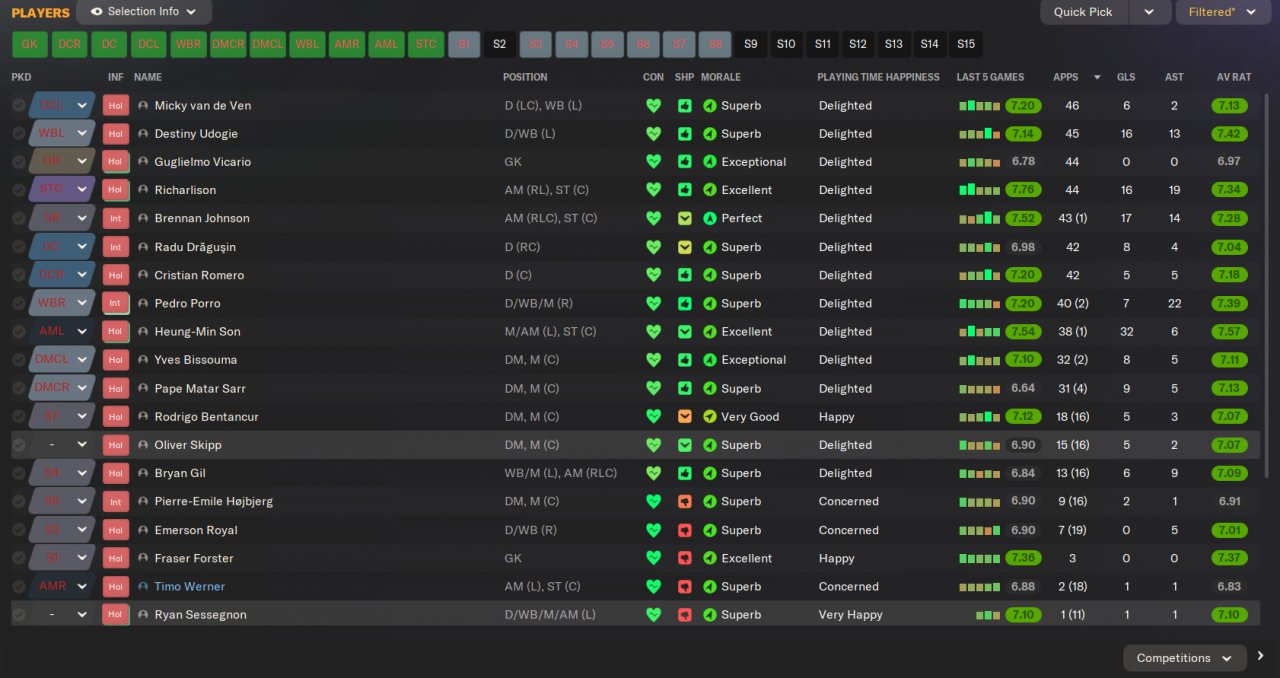Screen dimensions: 1280x678
Task: Toggle picked checkmark for Guglielmo Vicario
Action: 19,162
